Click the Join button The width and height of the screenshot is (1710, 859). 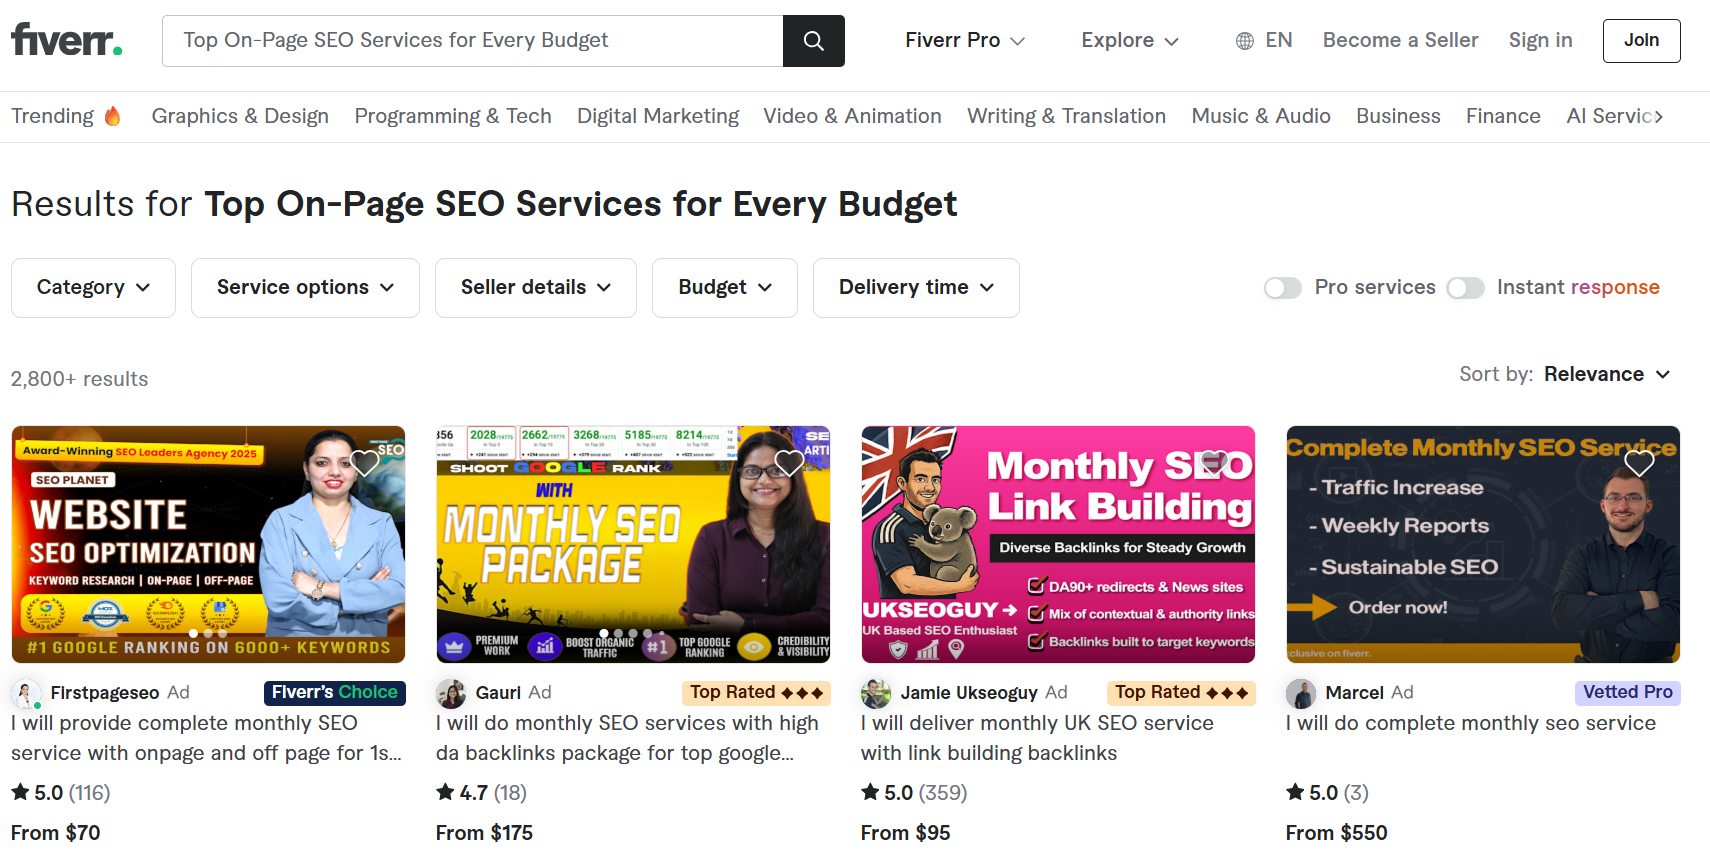pyautogui.click(x=1641, y=41)
